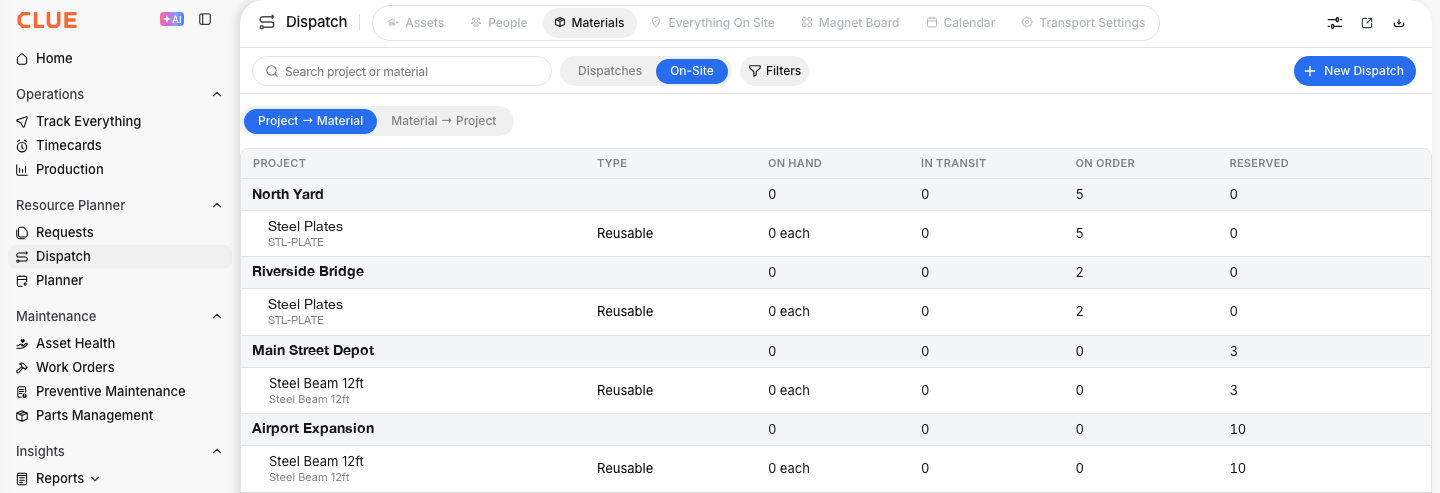The image size is (1440, 493).
Task: Switch to Dispatches view
Action: [x=610, y=71]
